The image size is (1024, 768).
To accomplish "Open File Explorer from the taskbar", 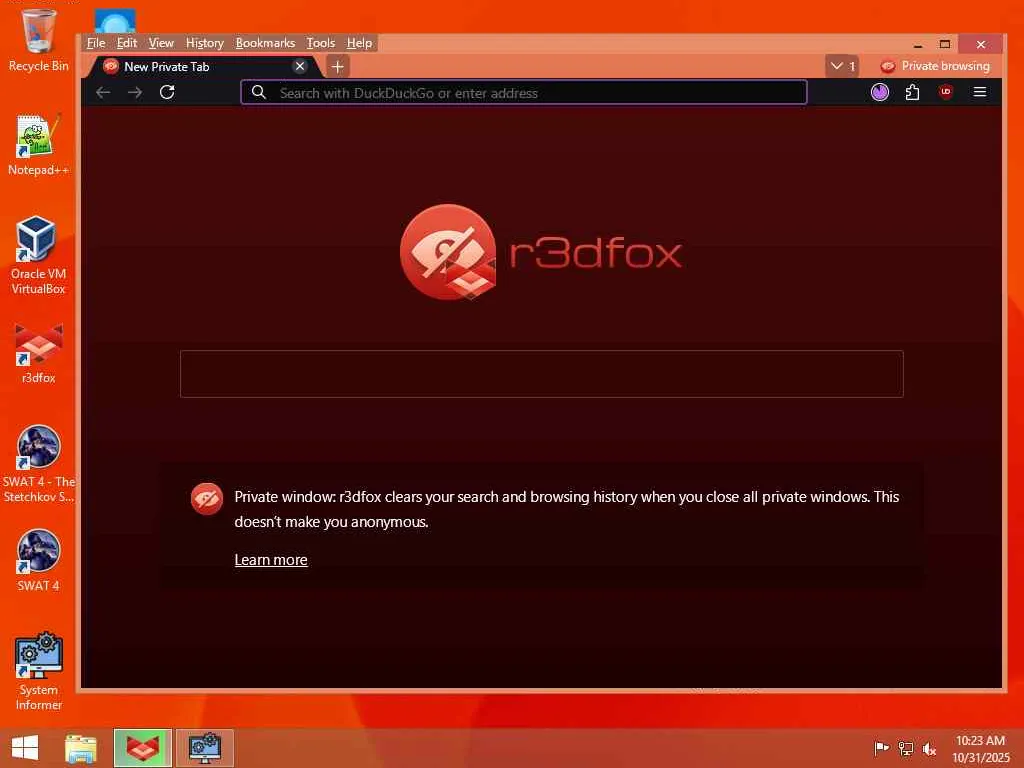I will click(x=81, y=748).
